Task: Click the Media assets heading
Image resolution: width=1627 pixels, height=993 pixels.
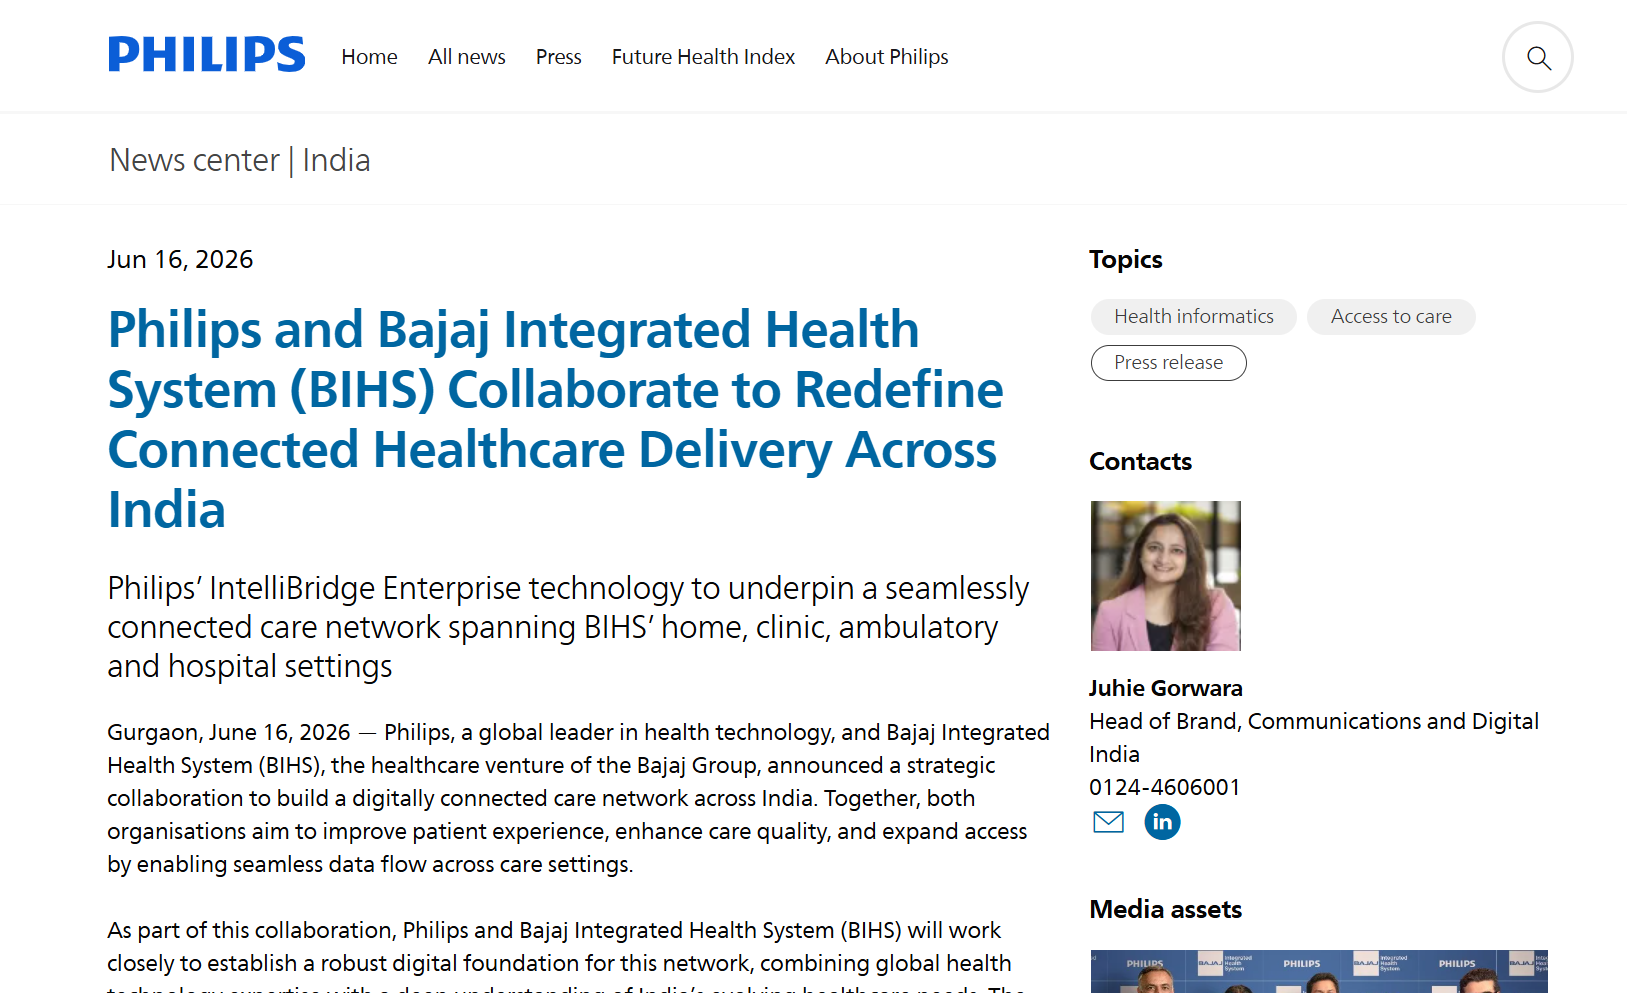Action: pos(1166,910)
